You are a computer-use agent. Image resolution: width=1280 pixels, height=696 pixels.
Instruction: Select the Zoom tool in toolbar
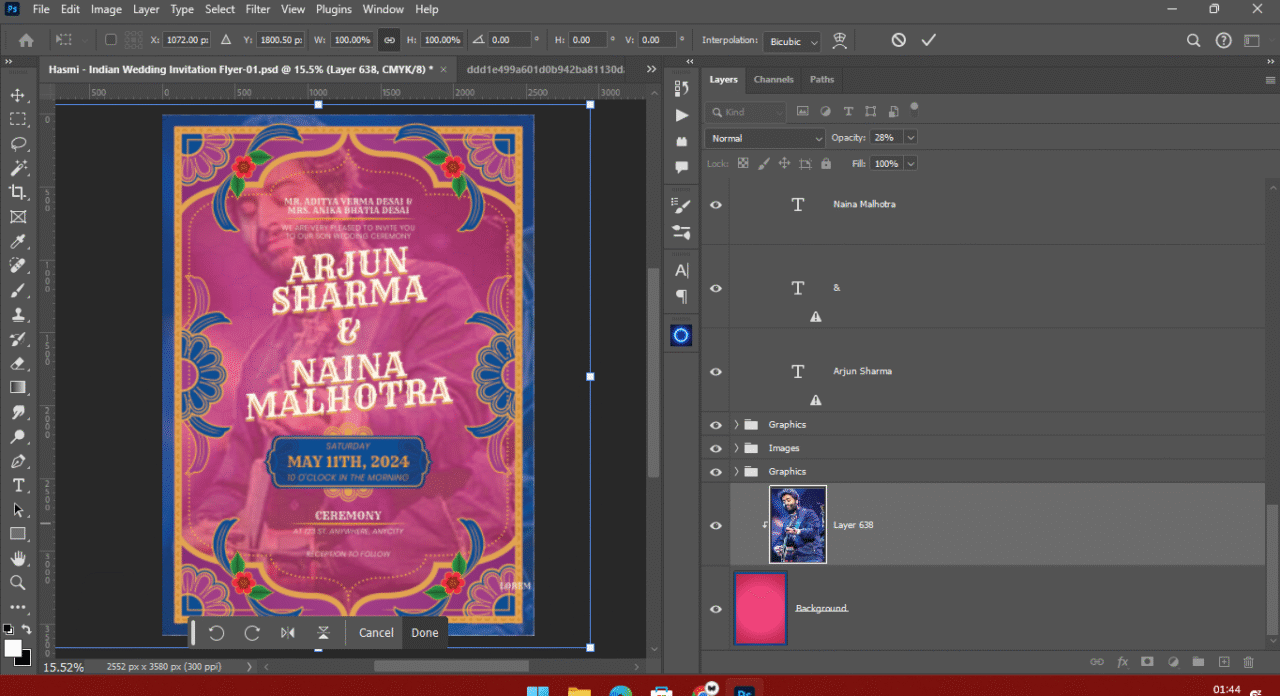tap(18, 582)
